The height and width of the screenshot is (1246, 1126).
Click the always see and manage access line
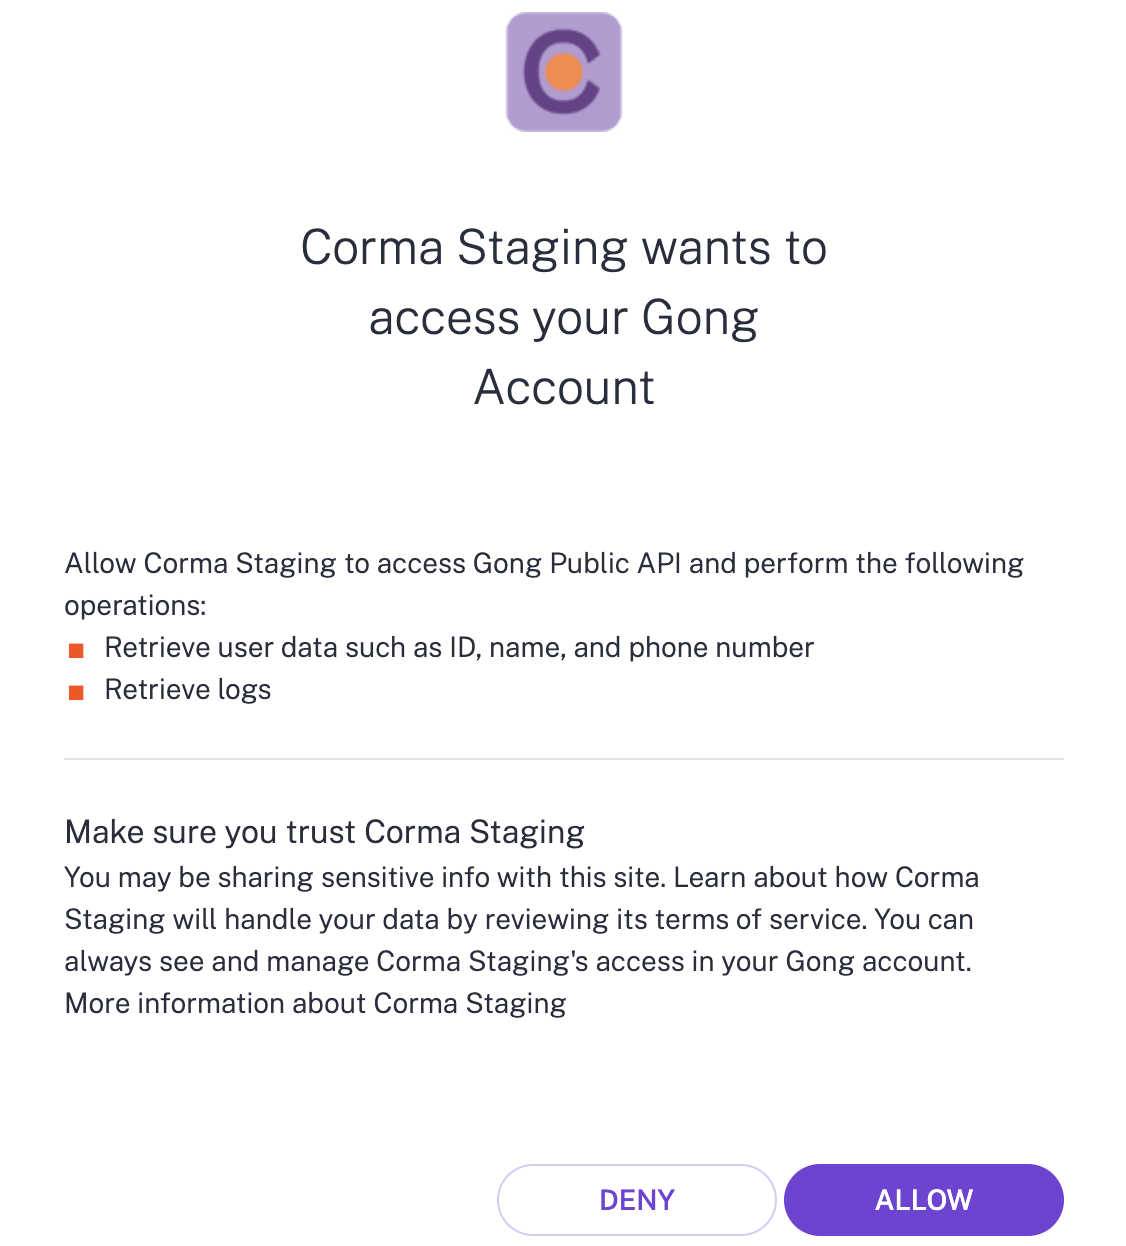[518, 961]
